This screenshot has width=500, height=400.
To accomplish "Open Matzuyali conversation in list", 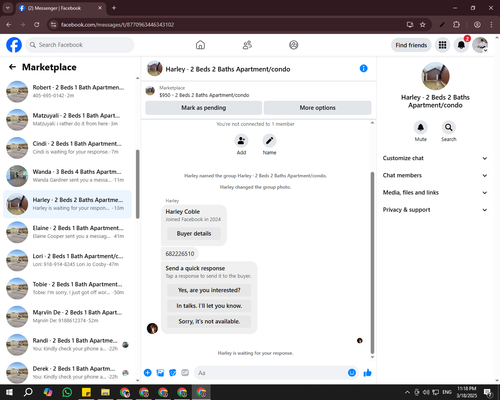I will click(x=67, y=119).
